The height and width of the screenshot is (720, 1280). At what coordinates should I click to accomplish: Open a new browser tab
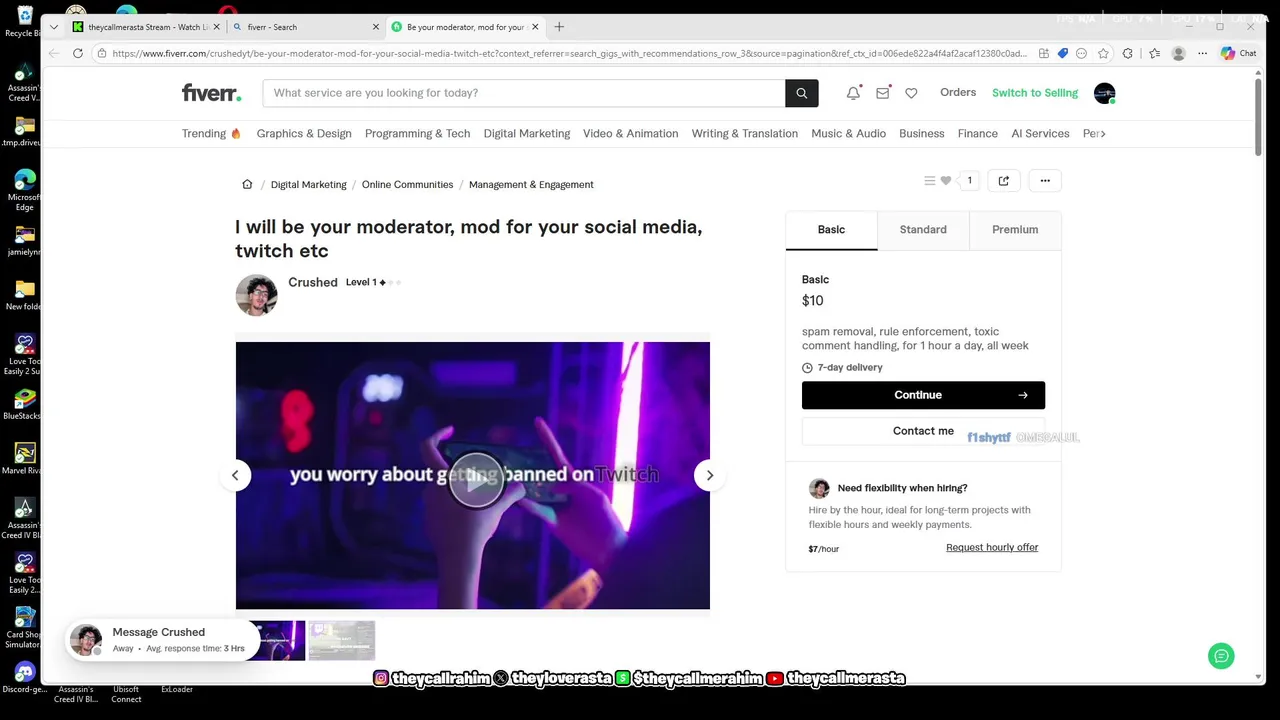[559, 27]
